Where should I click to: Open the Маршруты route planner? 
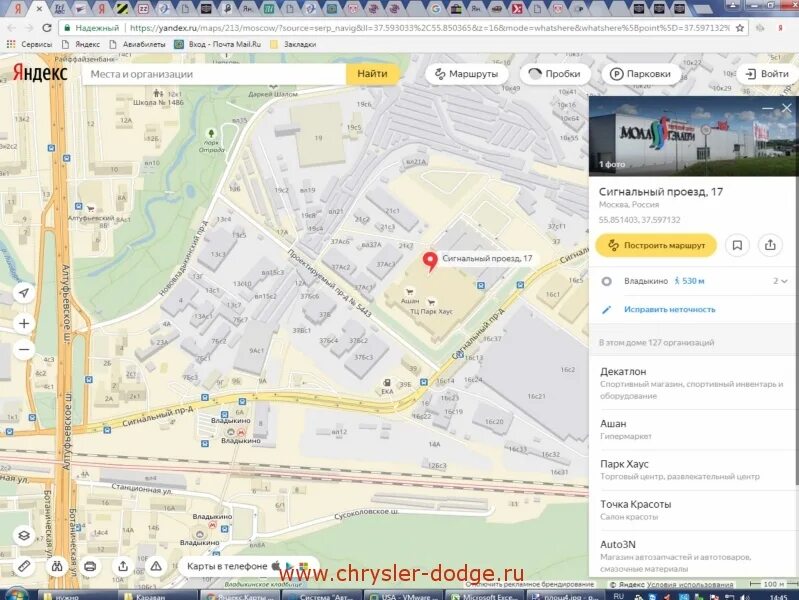tap(466, 74)
